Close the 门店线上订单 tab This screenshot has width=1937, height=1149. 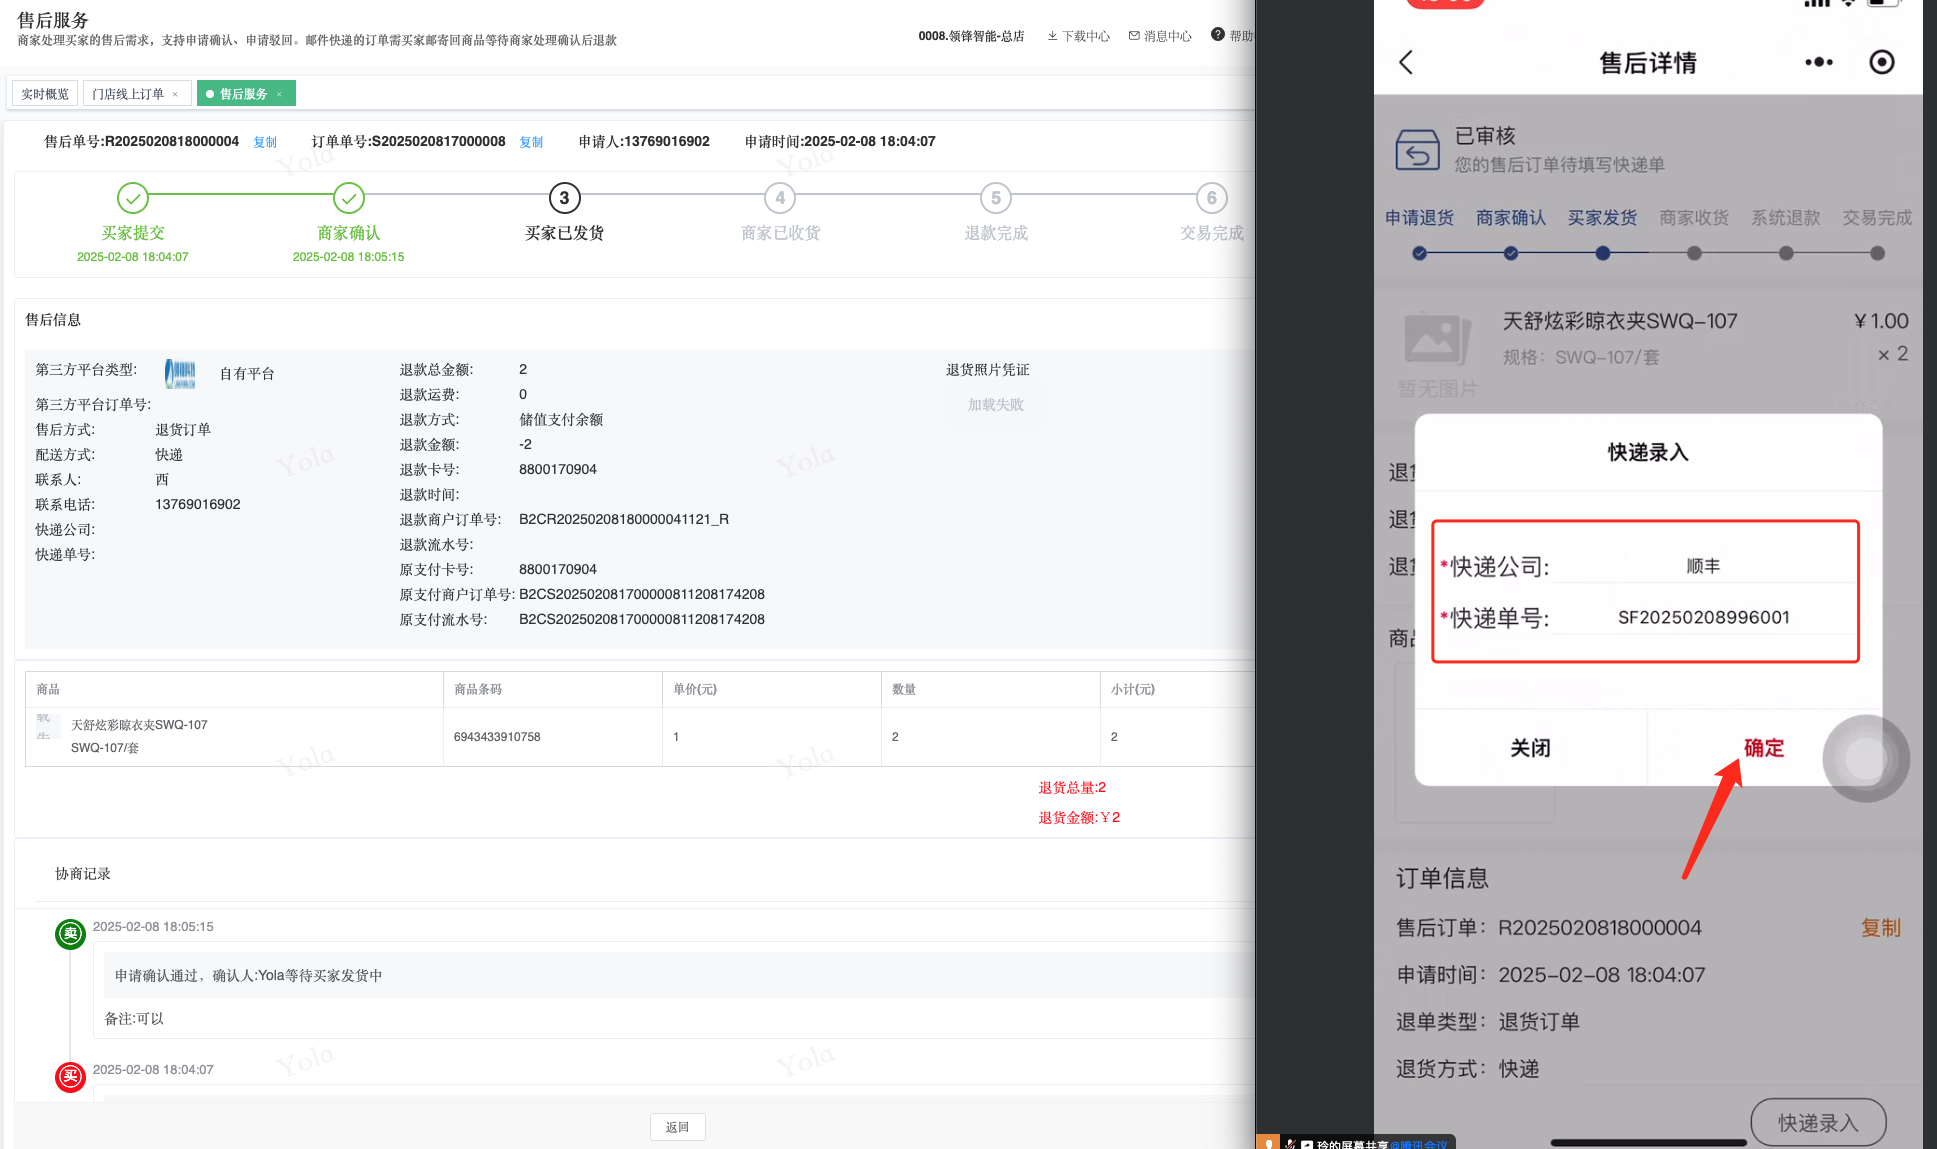coord(175,94)
